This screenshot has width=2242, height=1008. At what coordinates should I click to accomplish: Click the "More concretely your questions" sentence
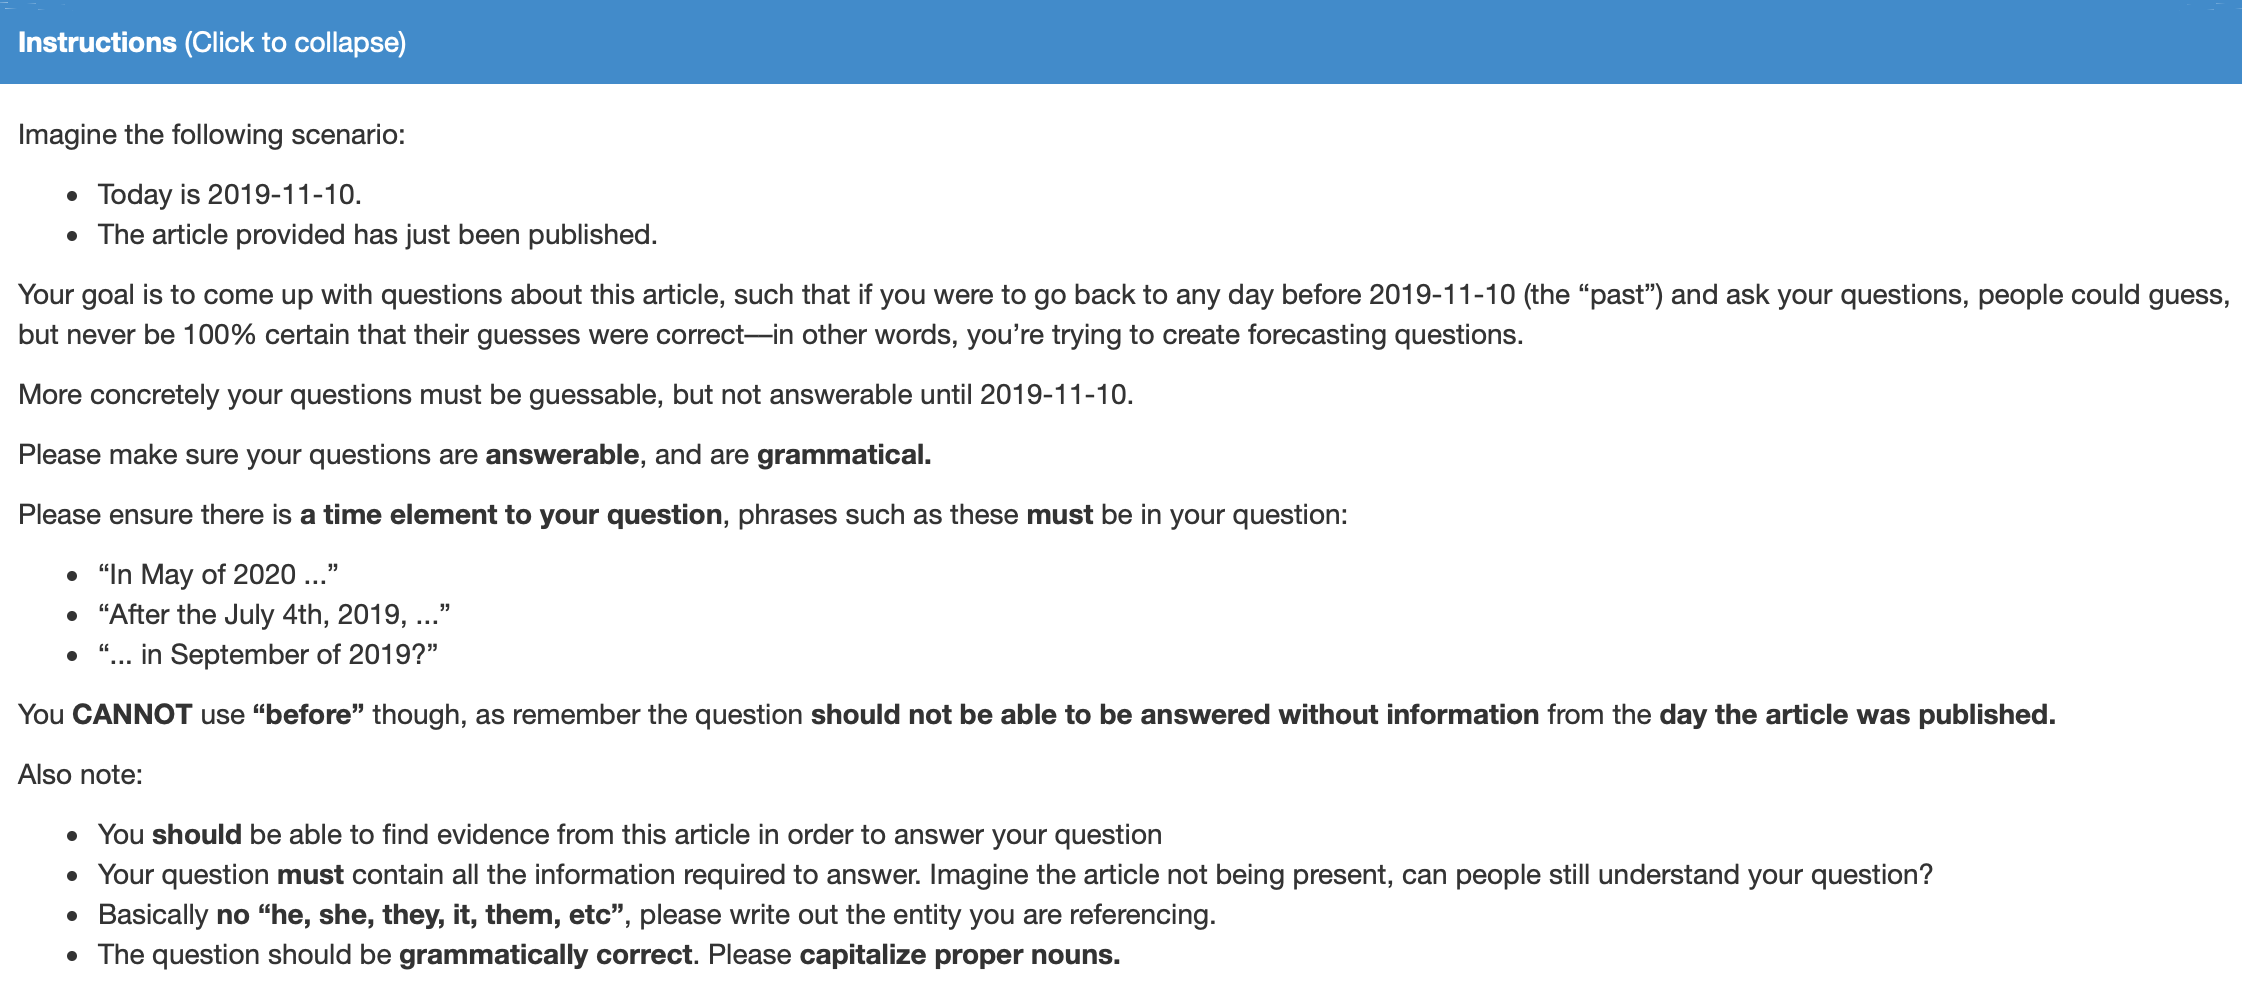coord(576,395)
